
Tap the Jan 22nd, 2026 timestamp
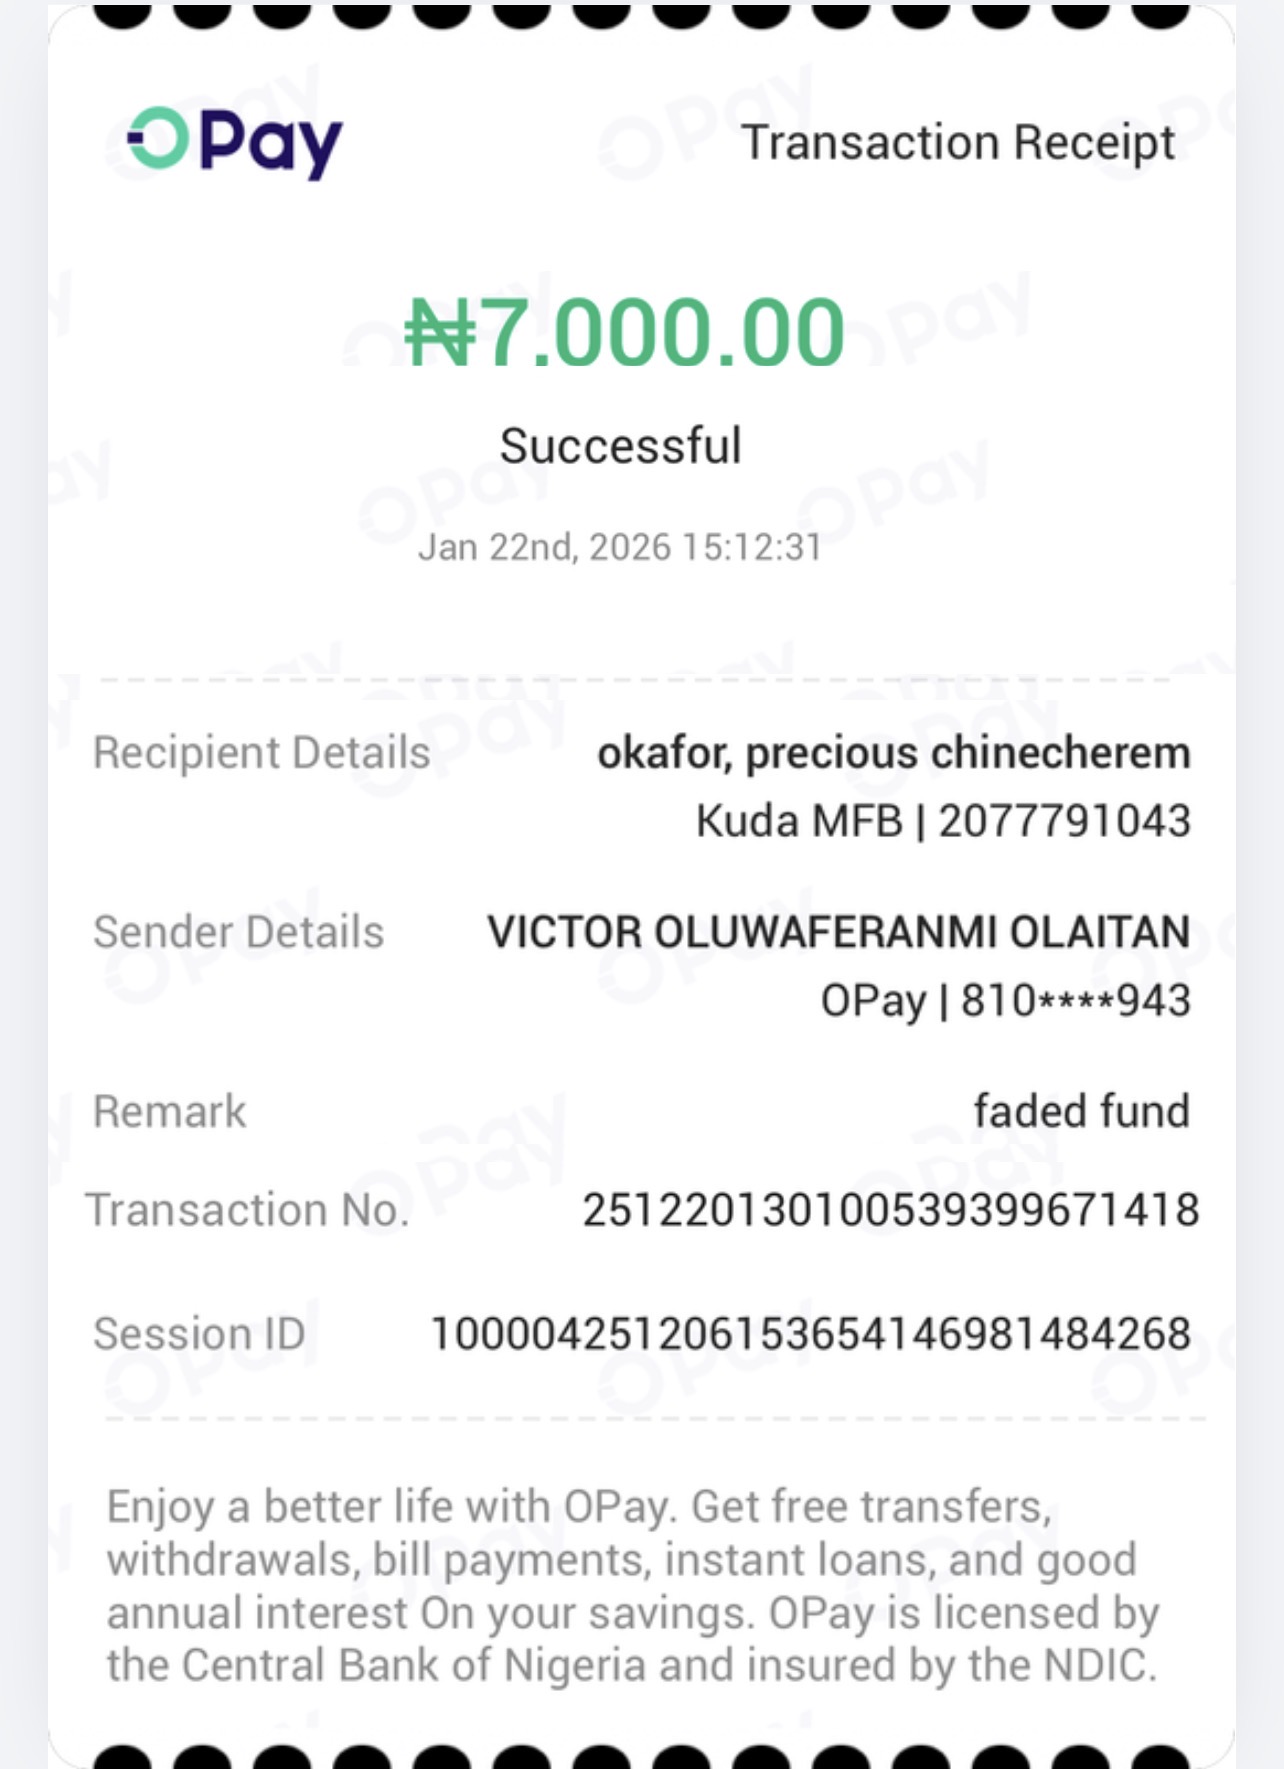620,547
